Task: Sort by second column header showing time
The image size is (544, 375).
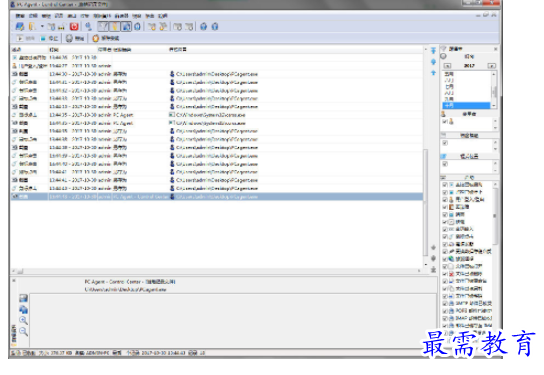Action: tap(73, 50)
